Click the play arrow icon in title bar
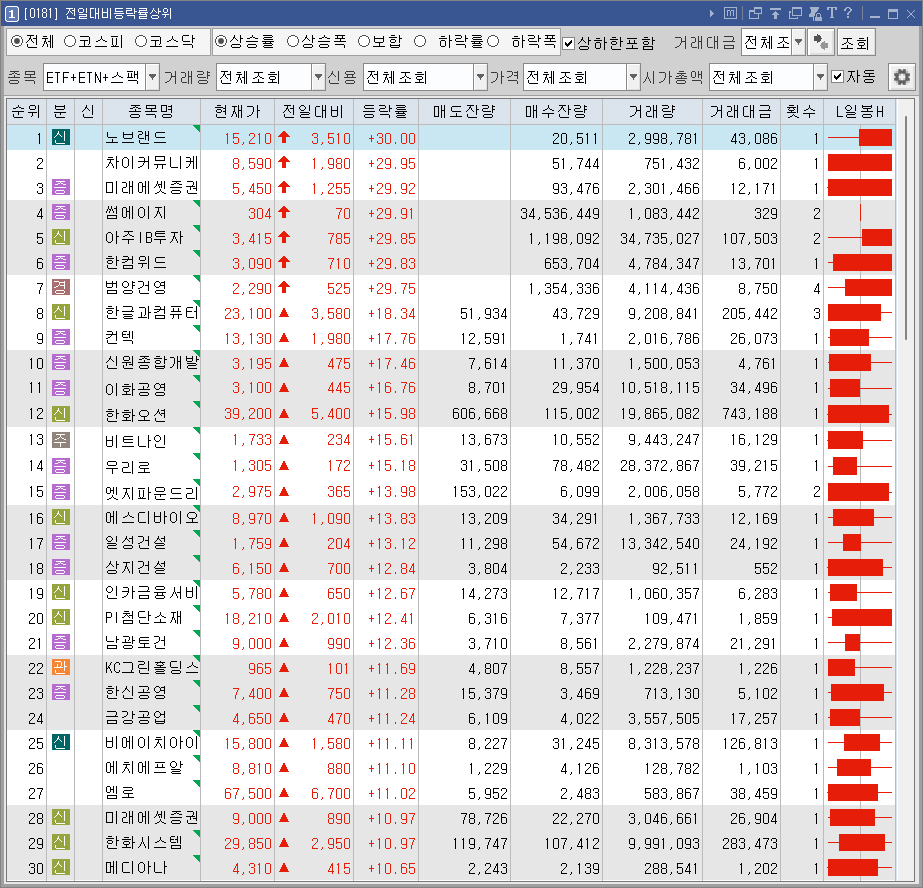Screen dimensions: 923x888 pos(712,13)
